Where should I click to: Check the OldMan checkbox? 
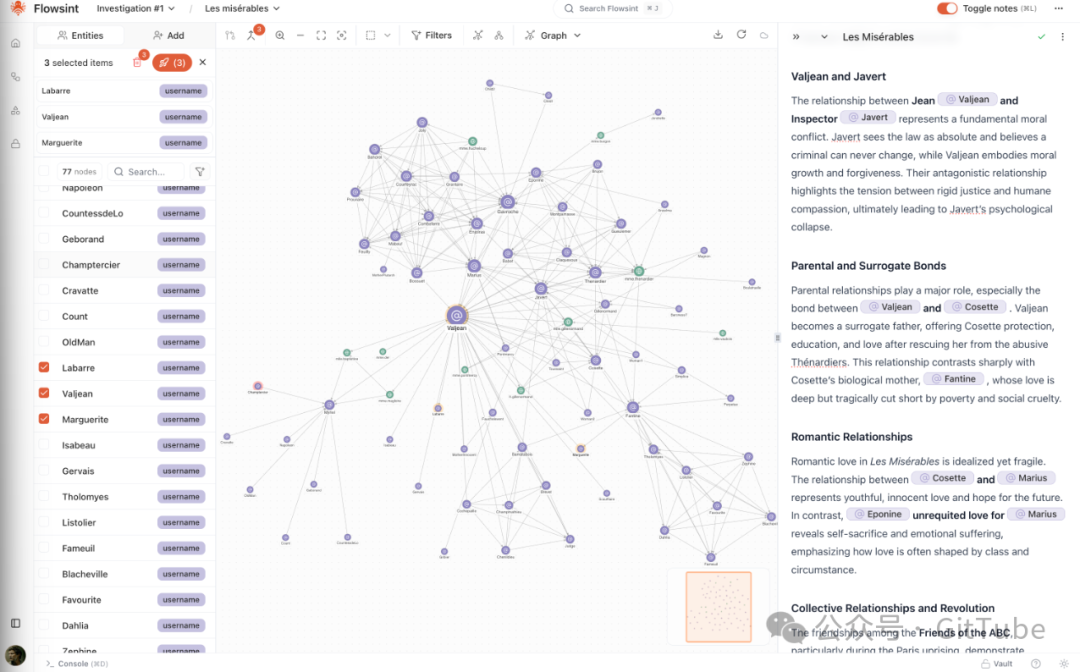pyautogui.click(x=44, y=342)
